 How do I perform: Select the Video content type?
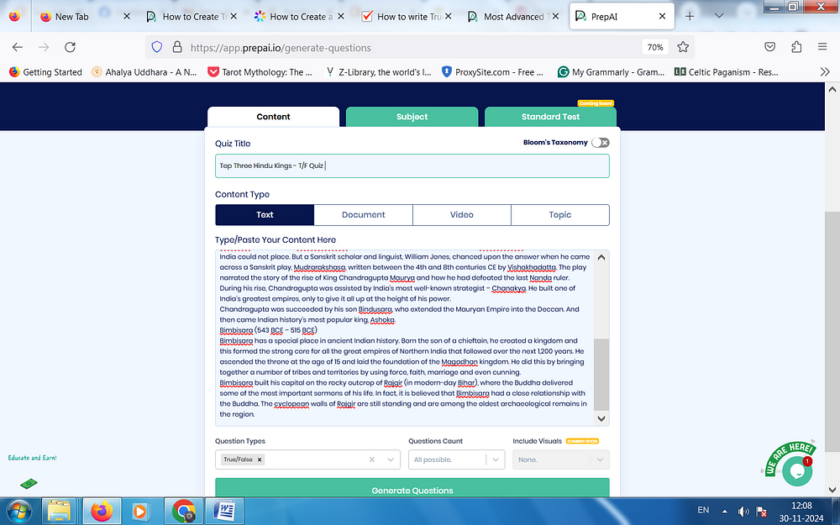point(461,215)
